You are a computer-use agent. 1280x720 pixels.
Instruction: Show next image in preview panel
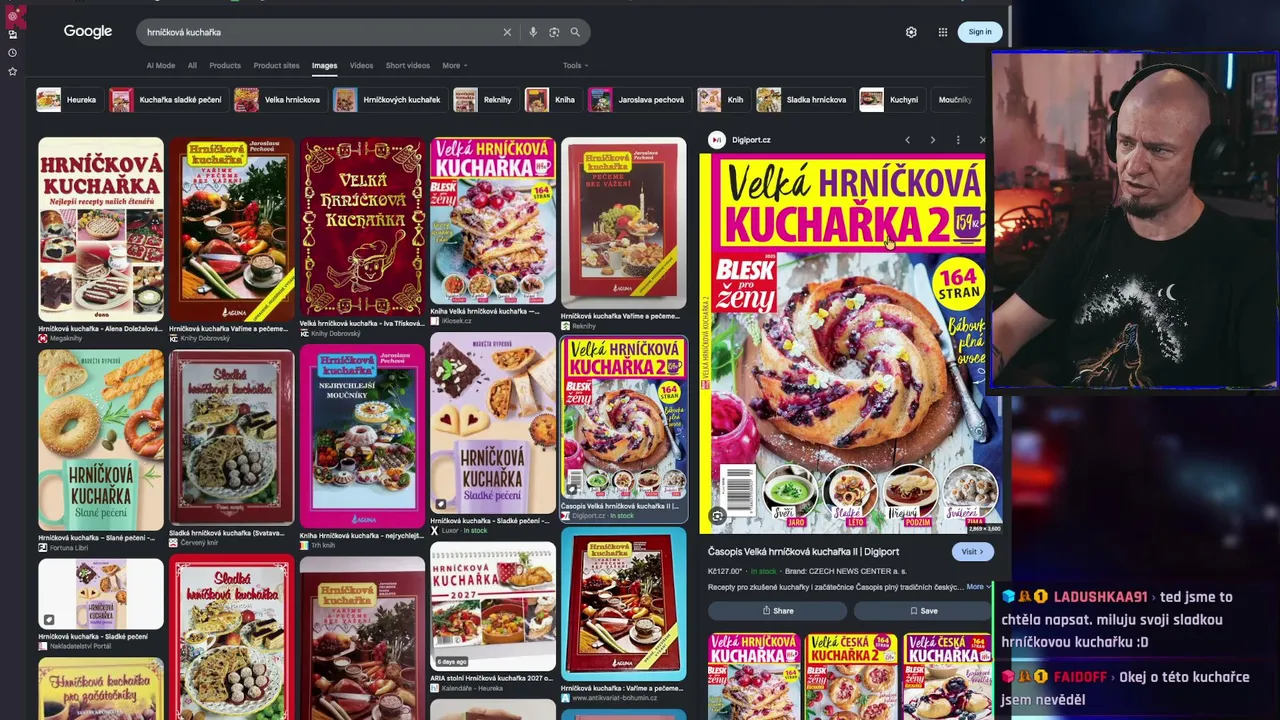[932, 140]
